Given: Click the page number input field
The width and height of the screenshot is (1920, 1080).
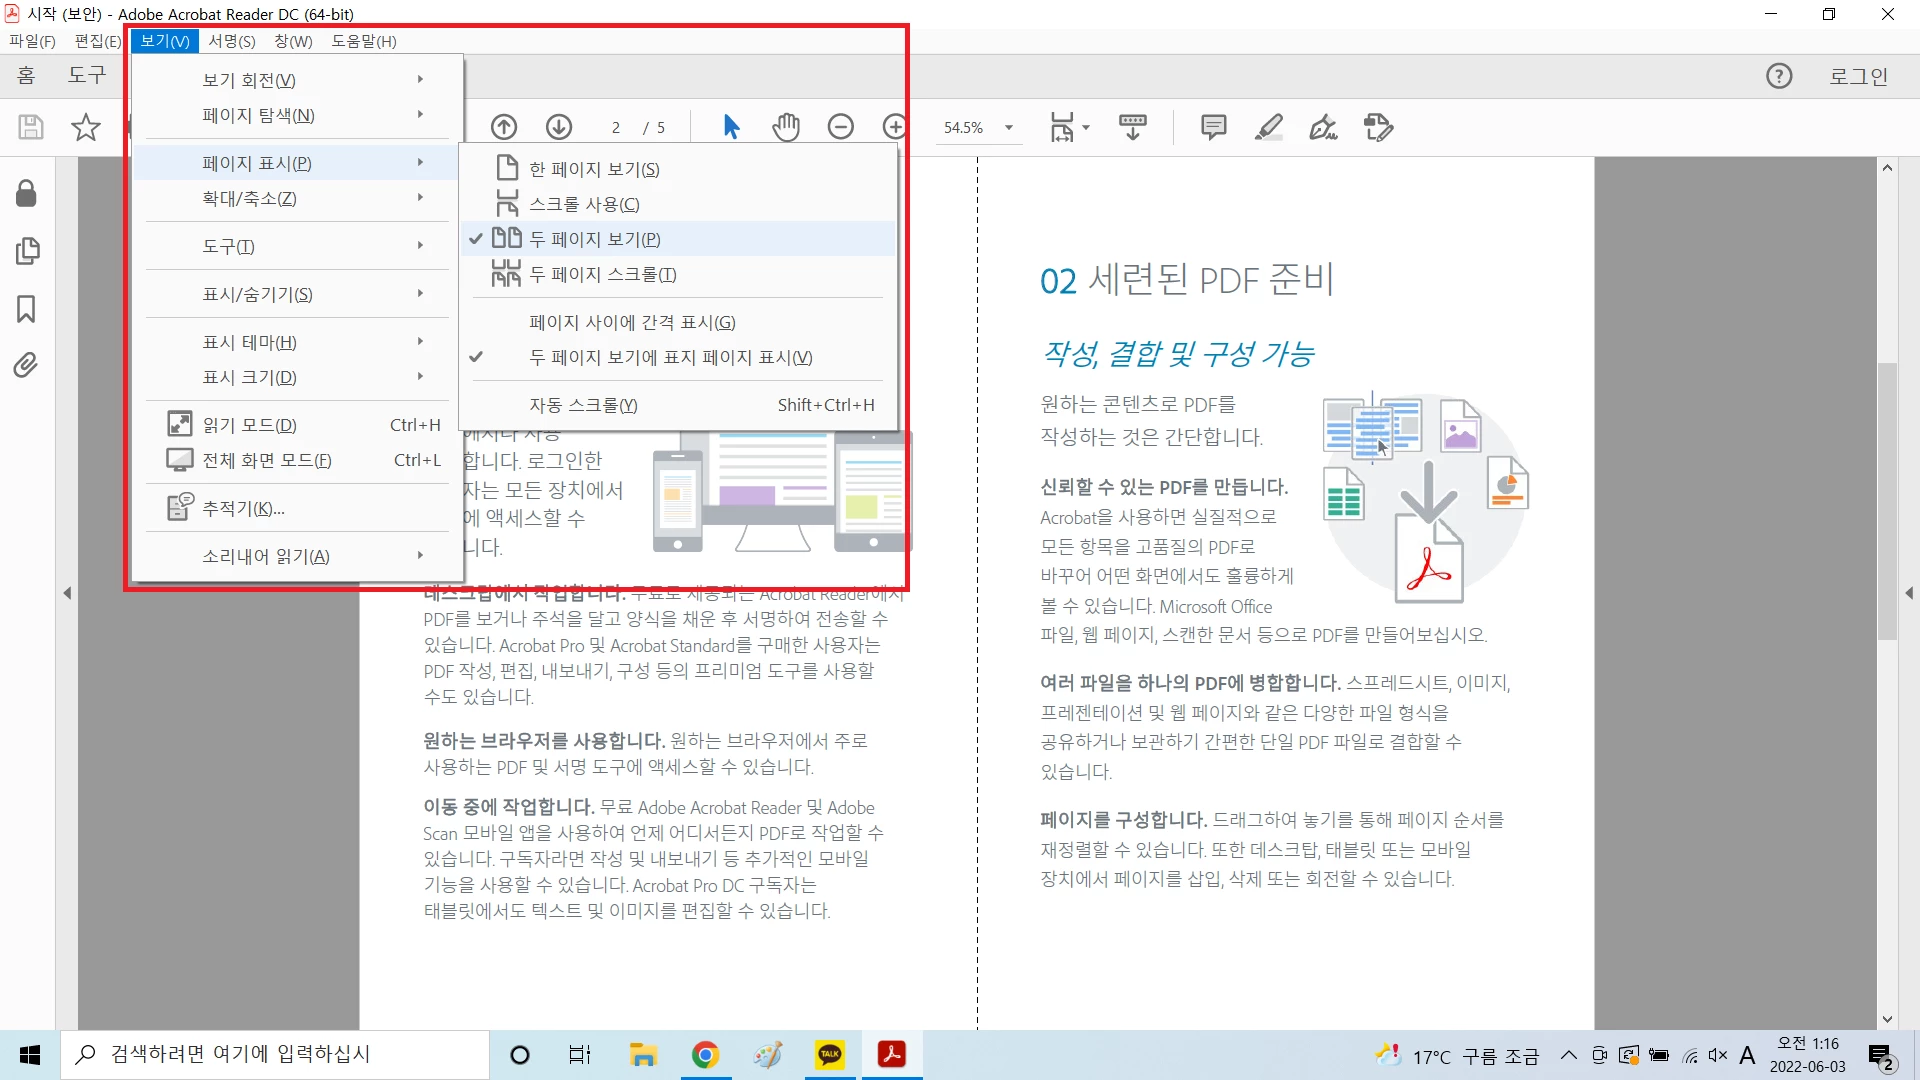Looking at the screenshot, I should pyautogui.click(x=616, y=128).
